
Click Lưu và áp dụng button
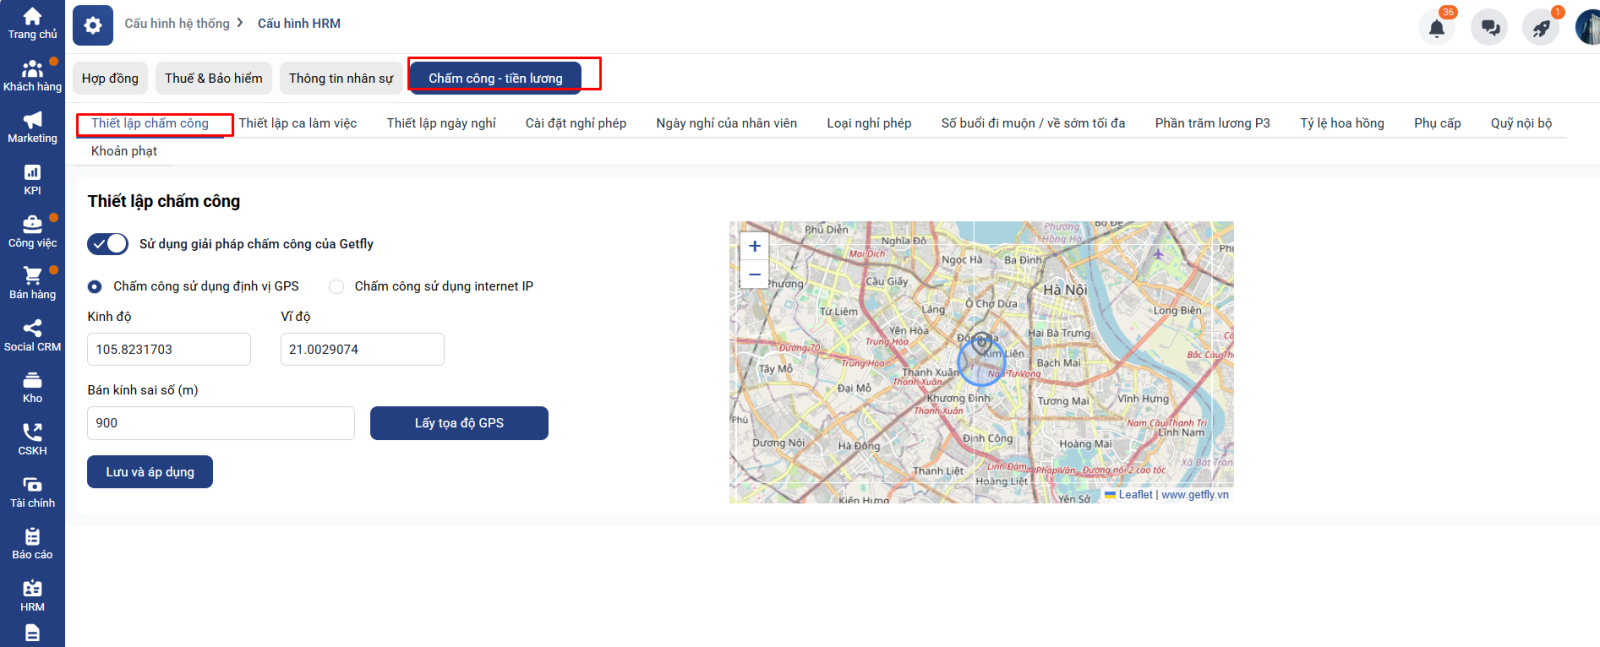click(x=150, y=472)
